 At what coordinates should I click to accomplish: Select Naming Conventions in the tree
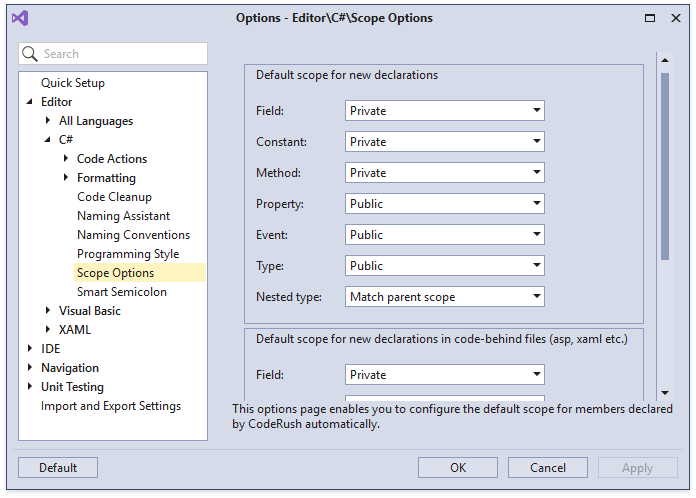[x=133, y=235]
